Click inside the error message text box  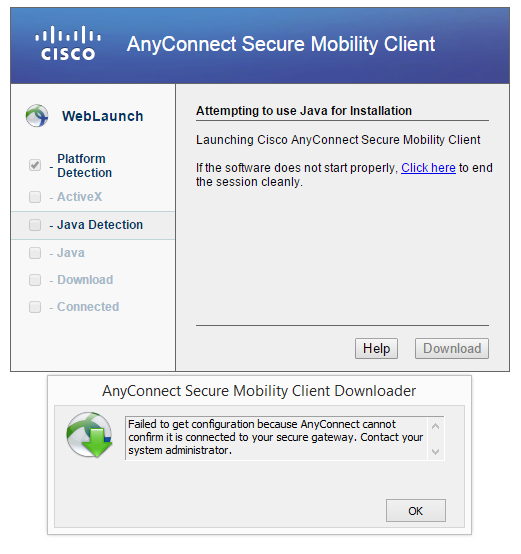pyautogui.click(x=276, y=438)
